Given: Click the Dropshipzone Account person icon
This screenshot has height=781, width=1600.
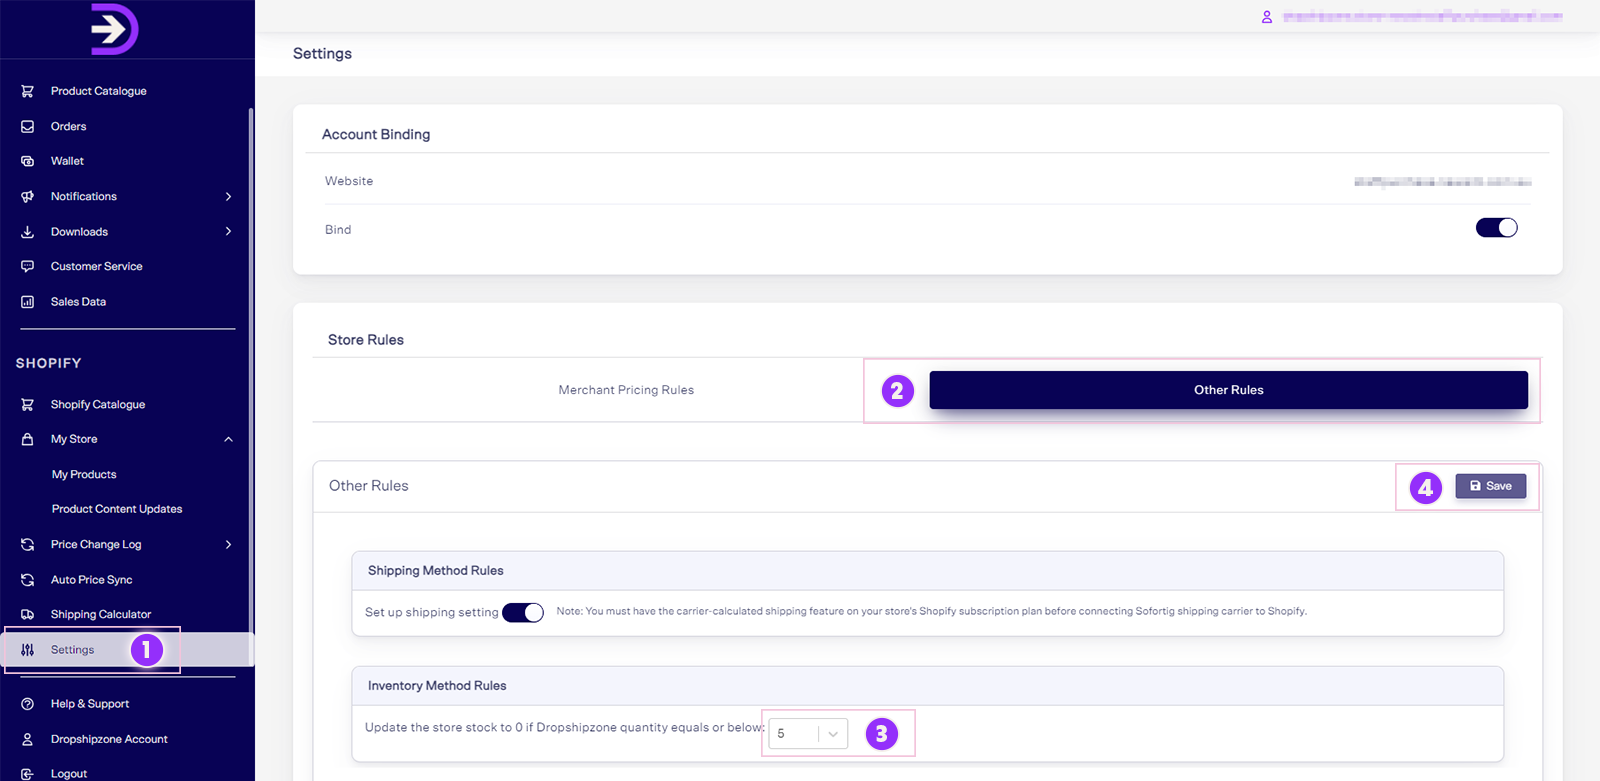Looking at the screenshot, I should coord(28,739).
